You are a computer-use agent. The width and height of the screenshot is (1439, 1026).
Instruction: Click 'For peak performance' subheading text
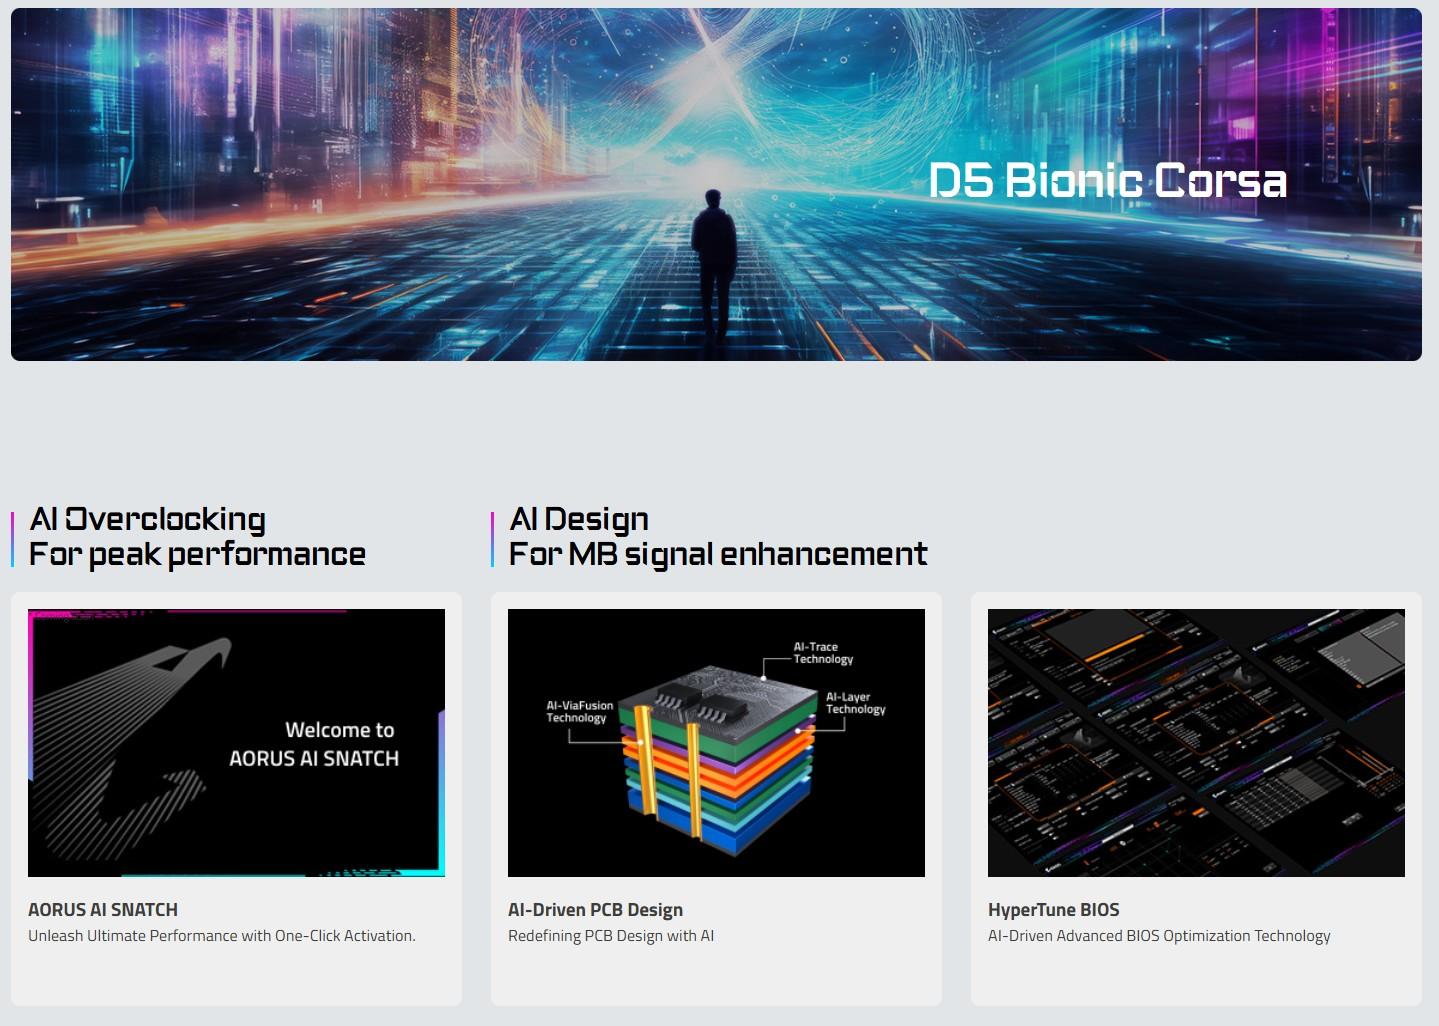coord(197,554)
